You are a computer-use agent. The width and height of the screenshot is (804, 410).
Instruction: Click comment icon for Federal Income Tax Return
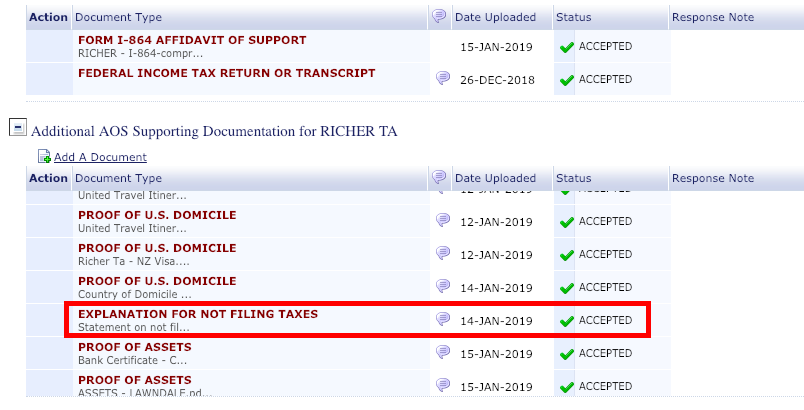pos(443,78)
